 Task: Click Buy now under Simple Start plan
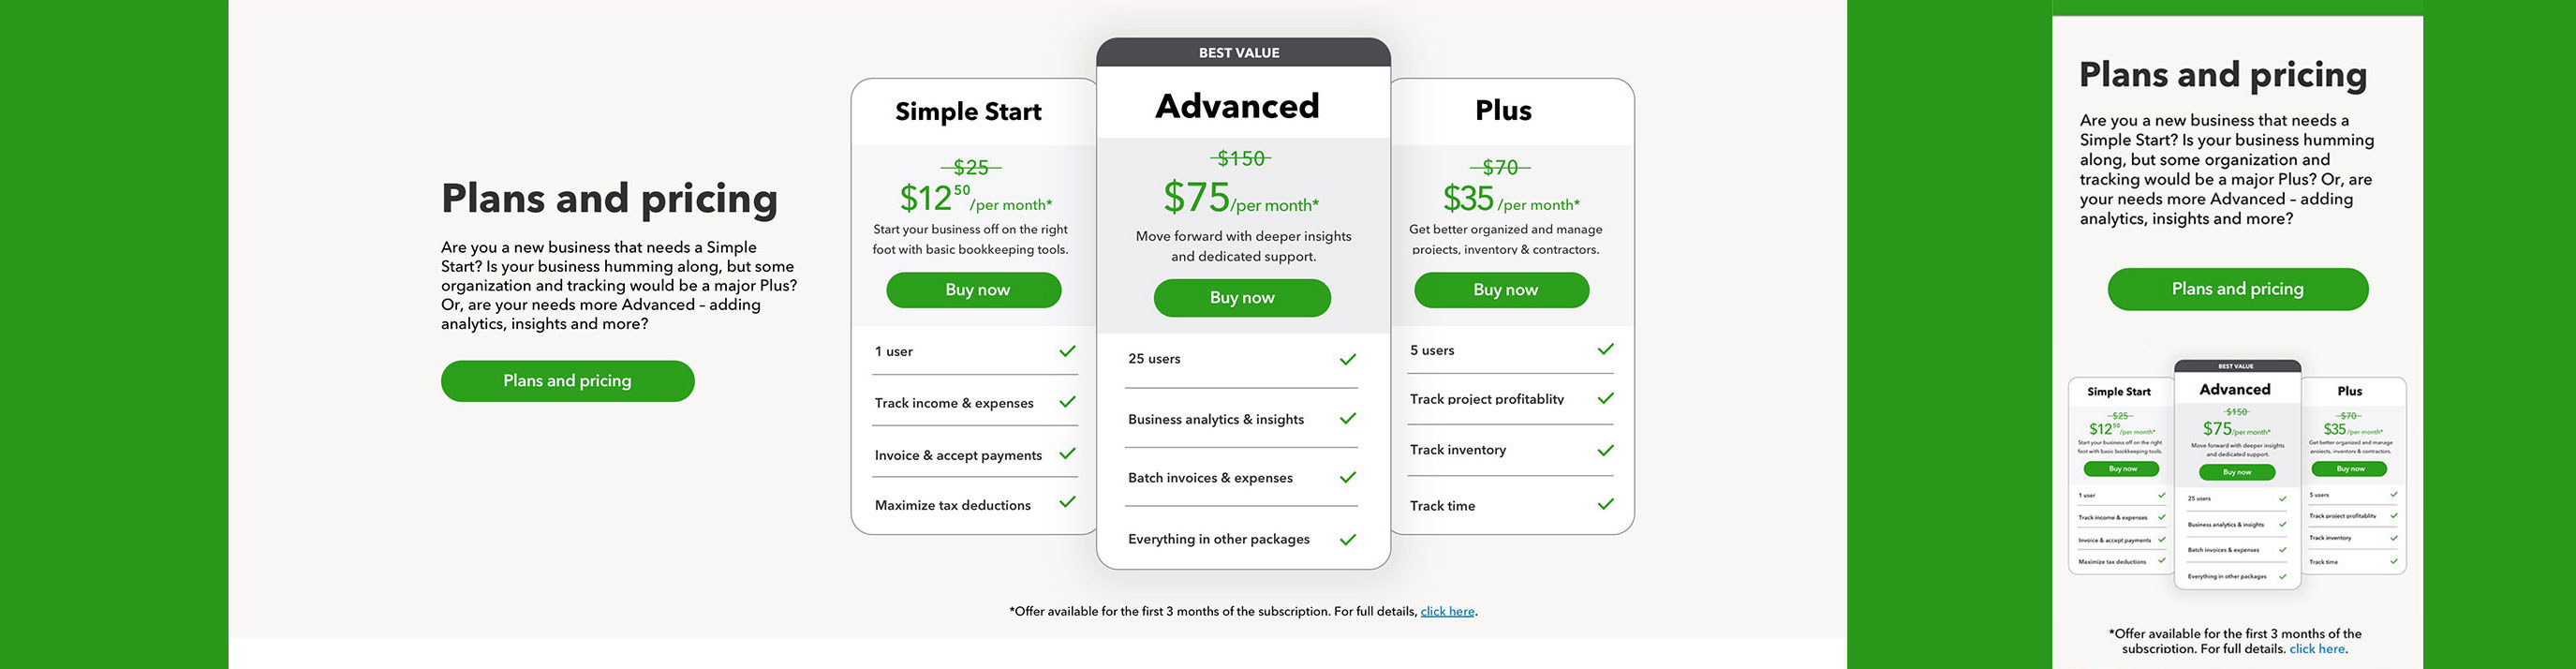[x=973, y=290]
